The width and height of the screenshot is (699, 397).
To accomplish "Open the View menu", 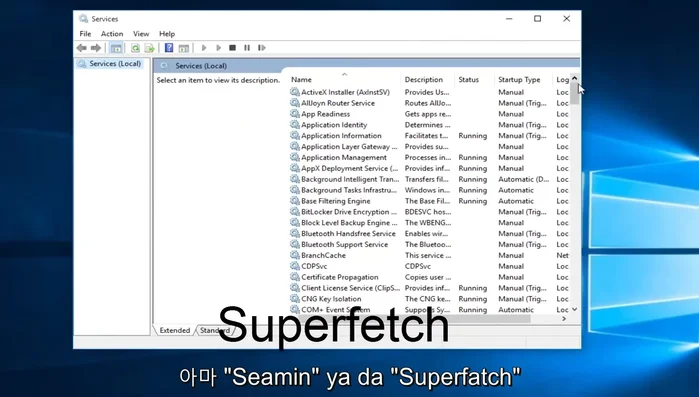I will pyautogui.click(x=141, y=34).
